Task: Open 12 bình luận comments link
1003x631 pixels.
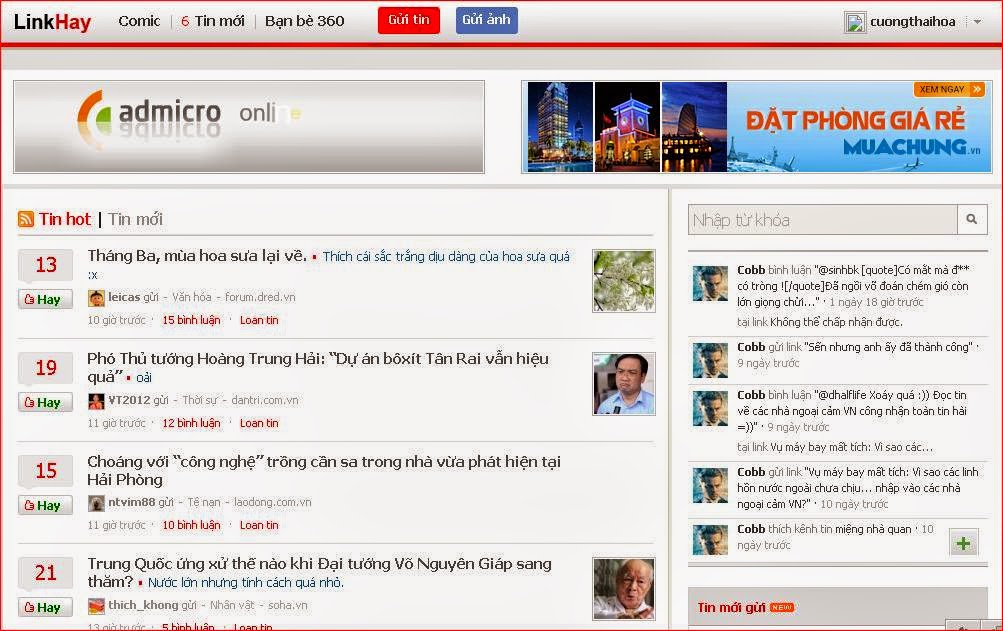Action: click(x=191, y=423)
